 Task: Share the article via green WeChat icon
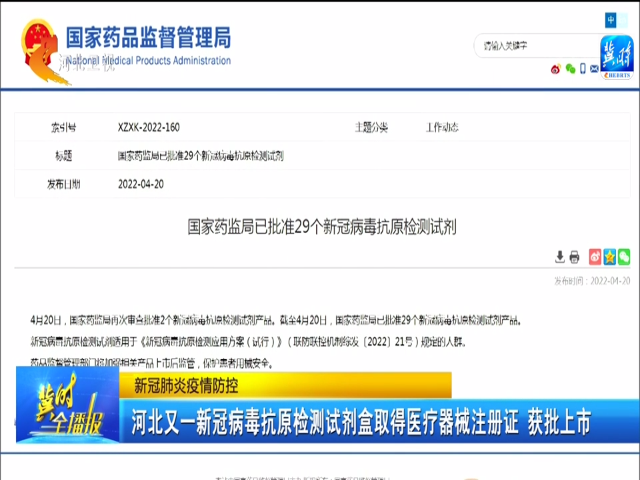[x=624, y=257]
